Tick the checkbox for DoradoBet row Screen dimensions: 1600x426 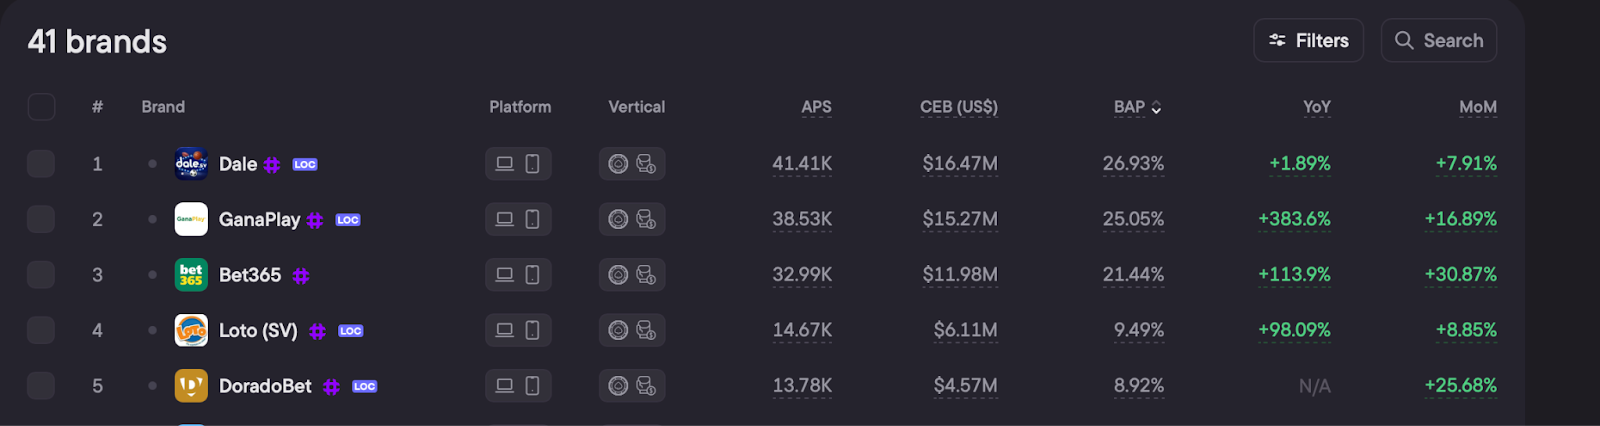[x=41, y=386]
